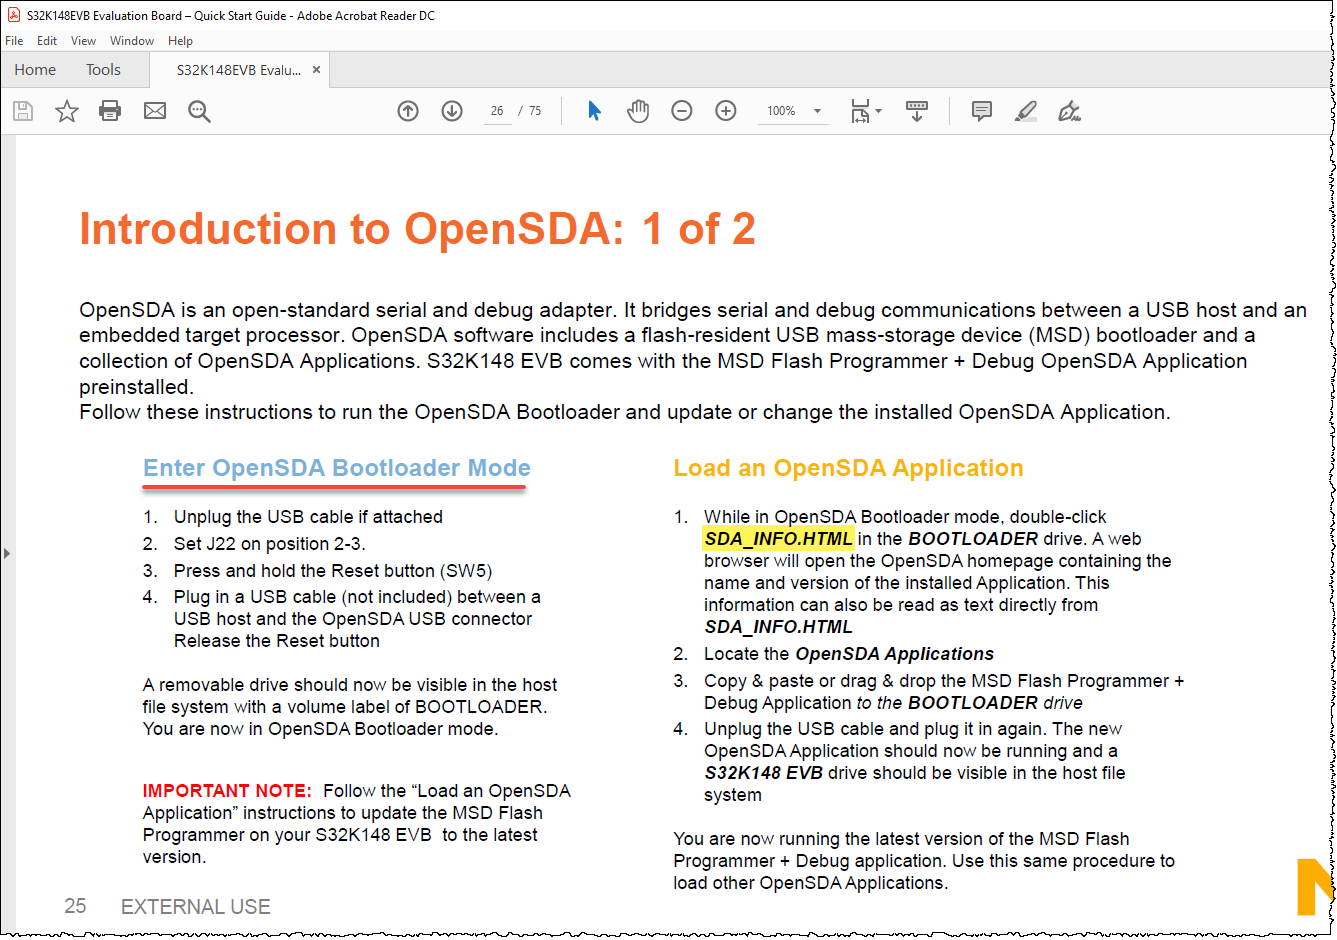This screenshot has height=940, width=1337.
Task: Click the Save file icon
Action: [x=22, y=111]
